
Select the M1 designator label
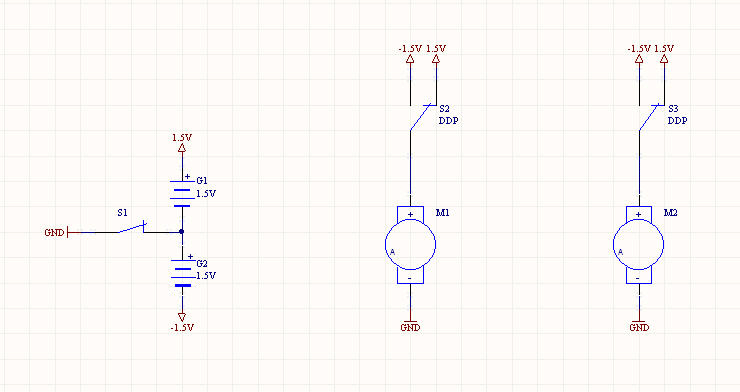443,213
